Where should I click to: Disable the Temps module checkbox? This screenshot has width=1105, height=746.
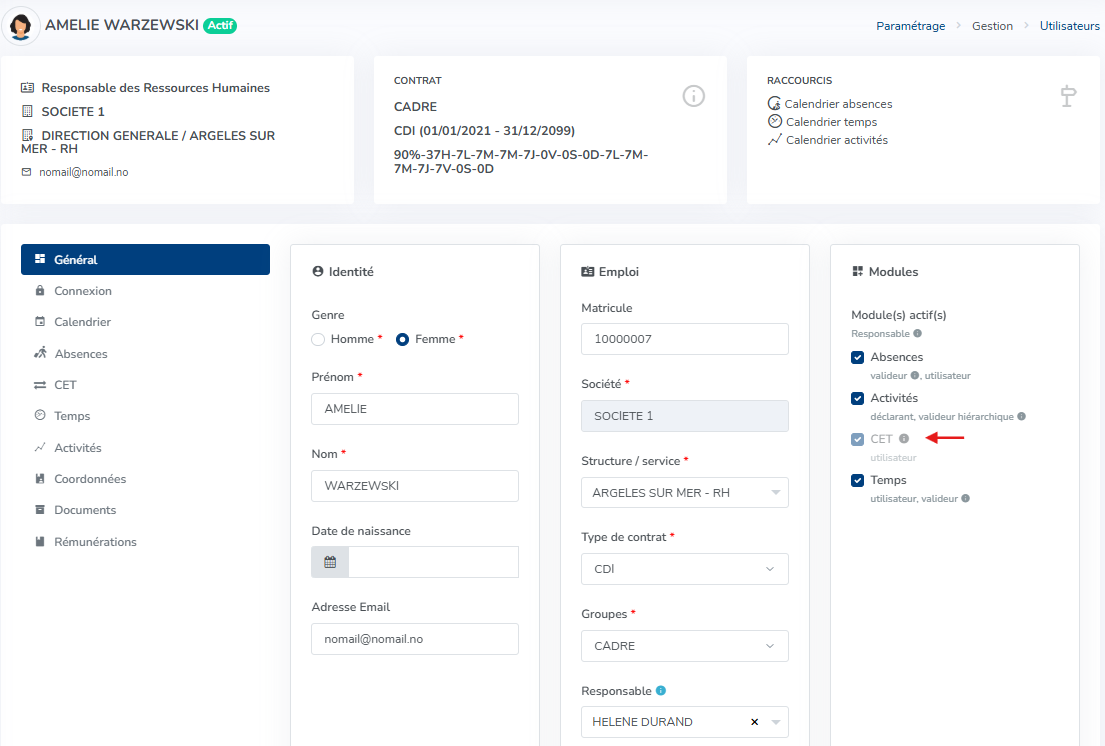857,480
